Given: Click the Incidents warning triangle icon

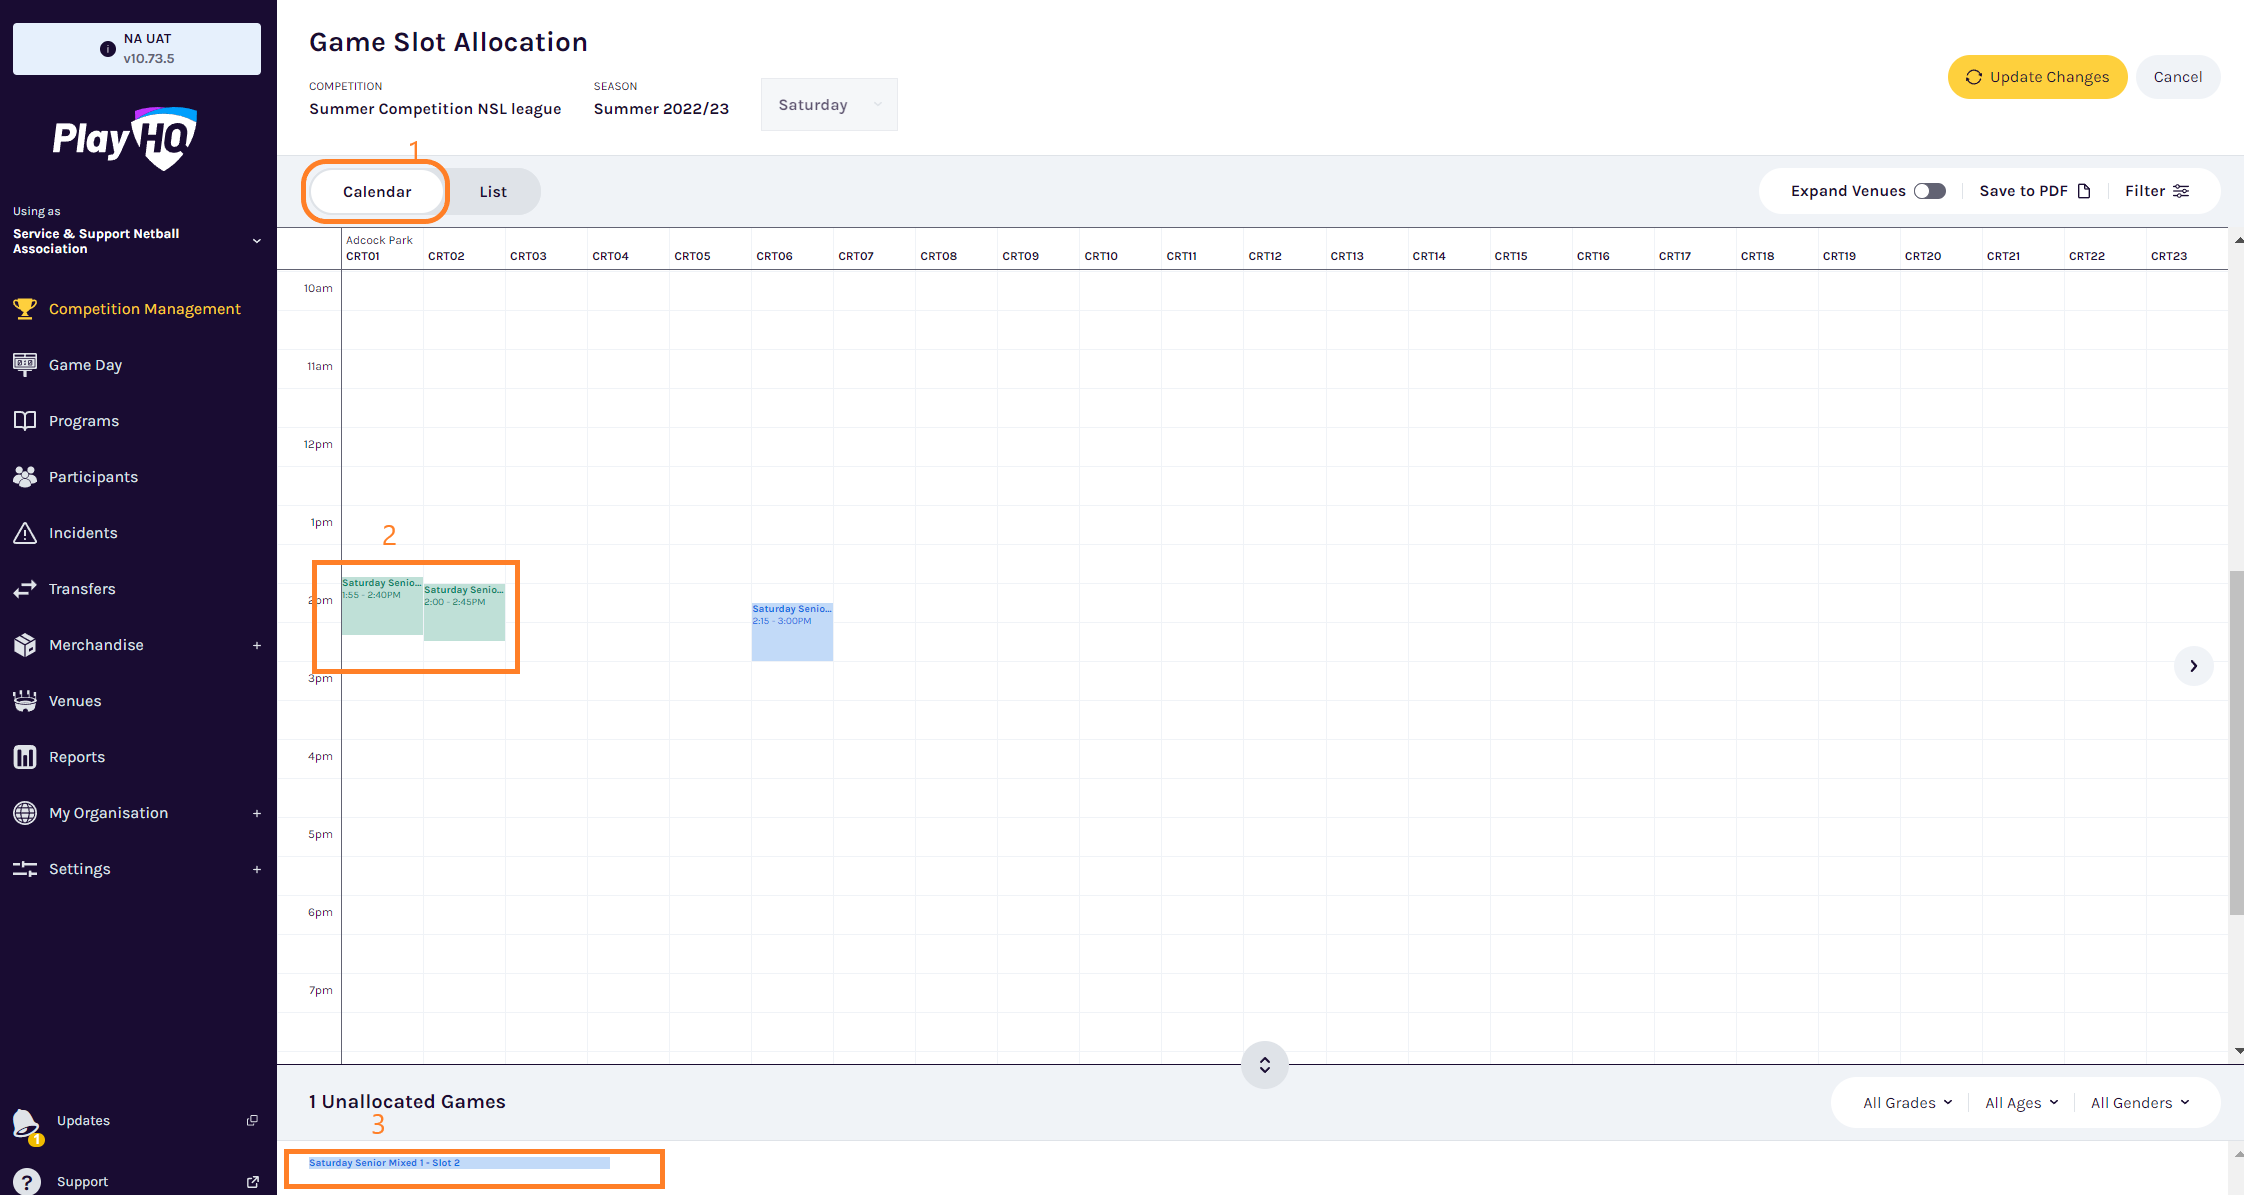Looking at the screenshot, I should pyautogui.click(x=25, y=533).
